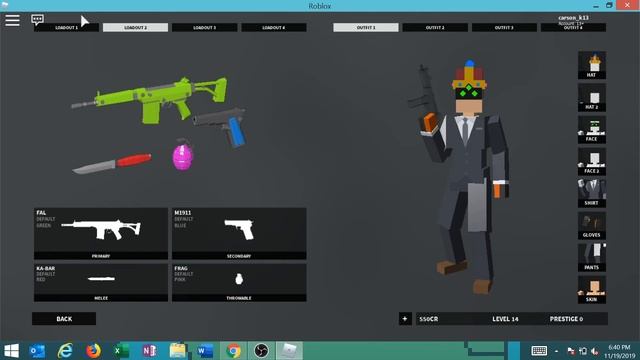Click the Back button
This screenshot has width=640, height=360.
click(x=64, y=319)
